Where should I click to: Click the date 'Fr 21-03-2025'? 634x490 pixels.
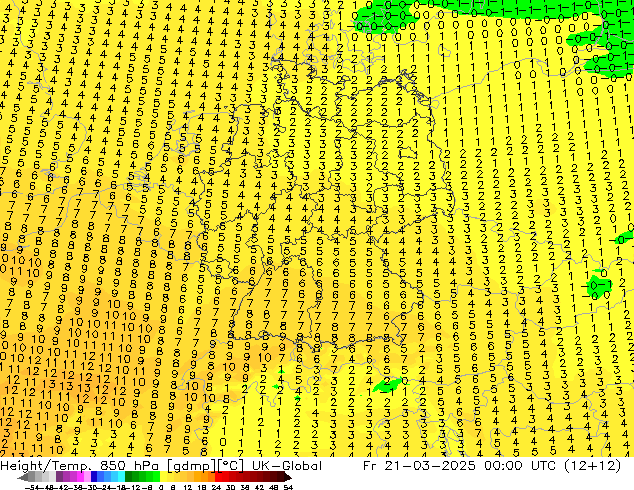tap(419, 466)
